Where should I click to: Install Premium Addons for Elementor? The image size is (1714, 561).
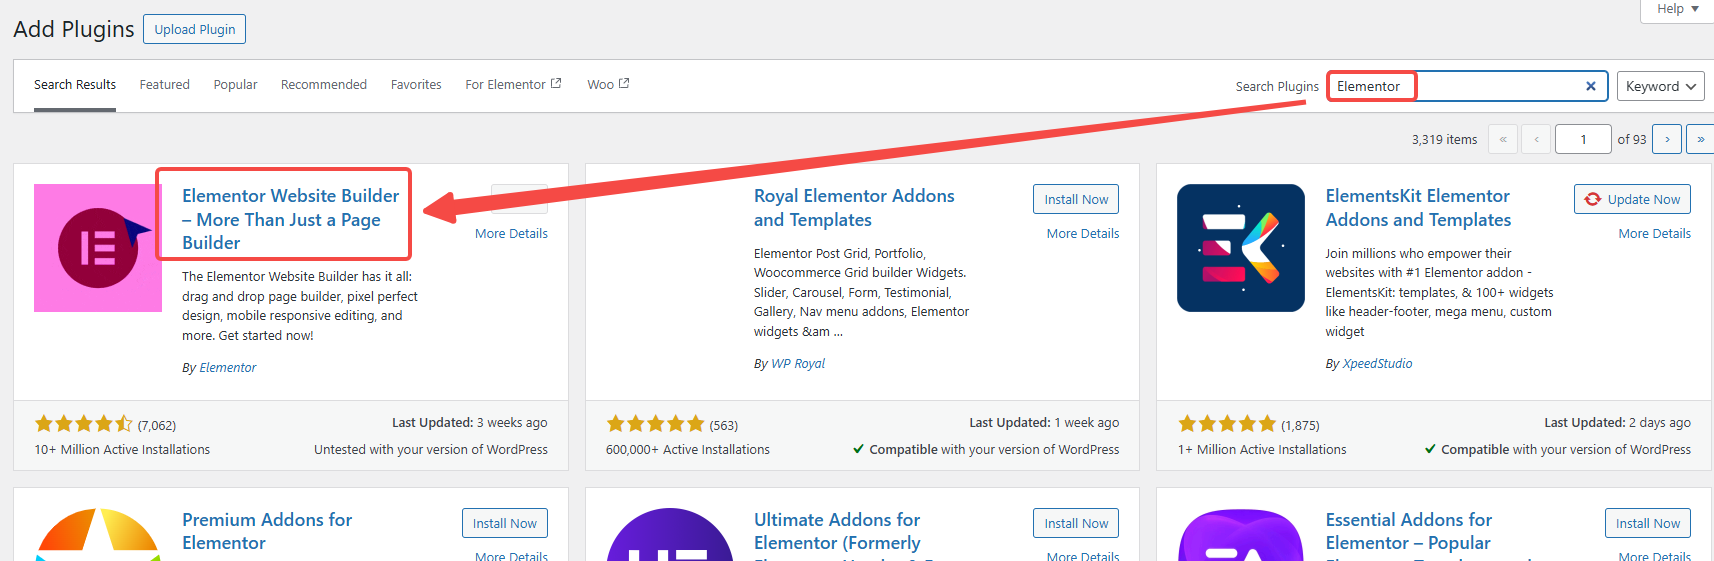[505, 523]
